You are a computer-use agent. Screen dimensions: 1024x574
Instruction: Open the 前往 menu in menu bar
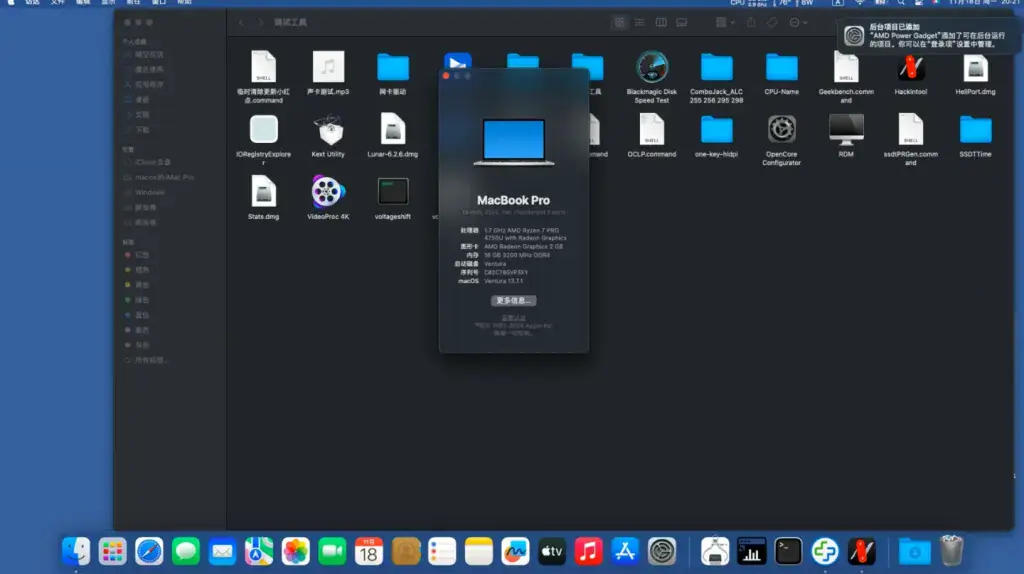coord(134,3)
